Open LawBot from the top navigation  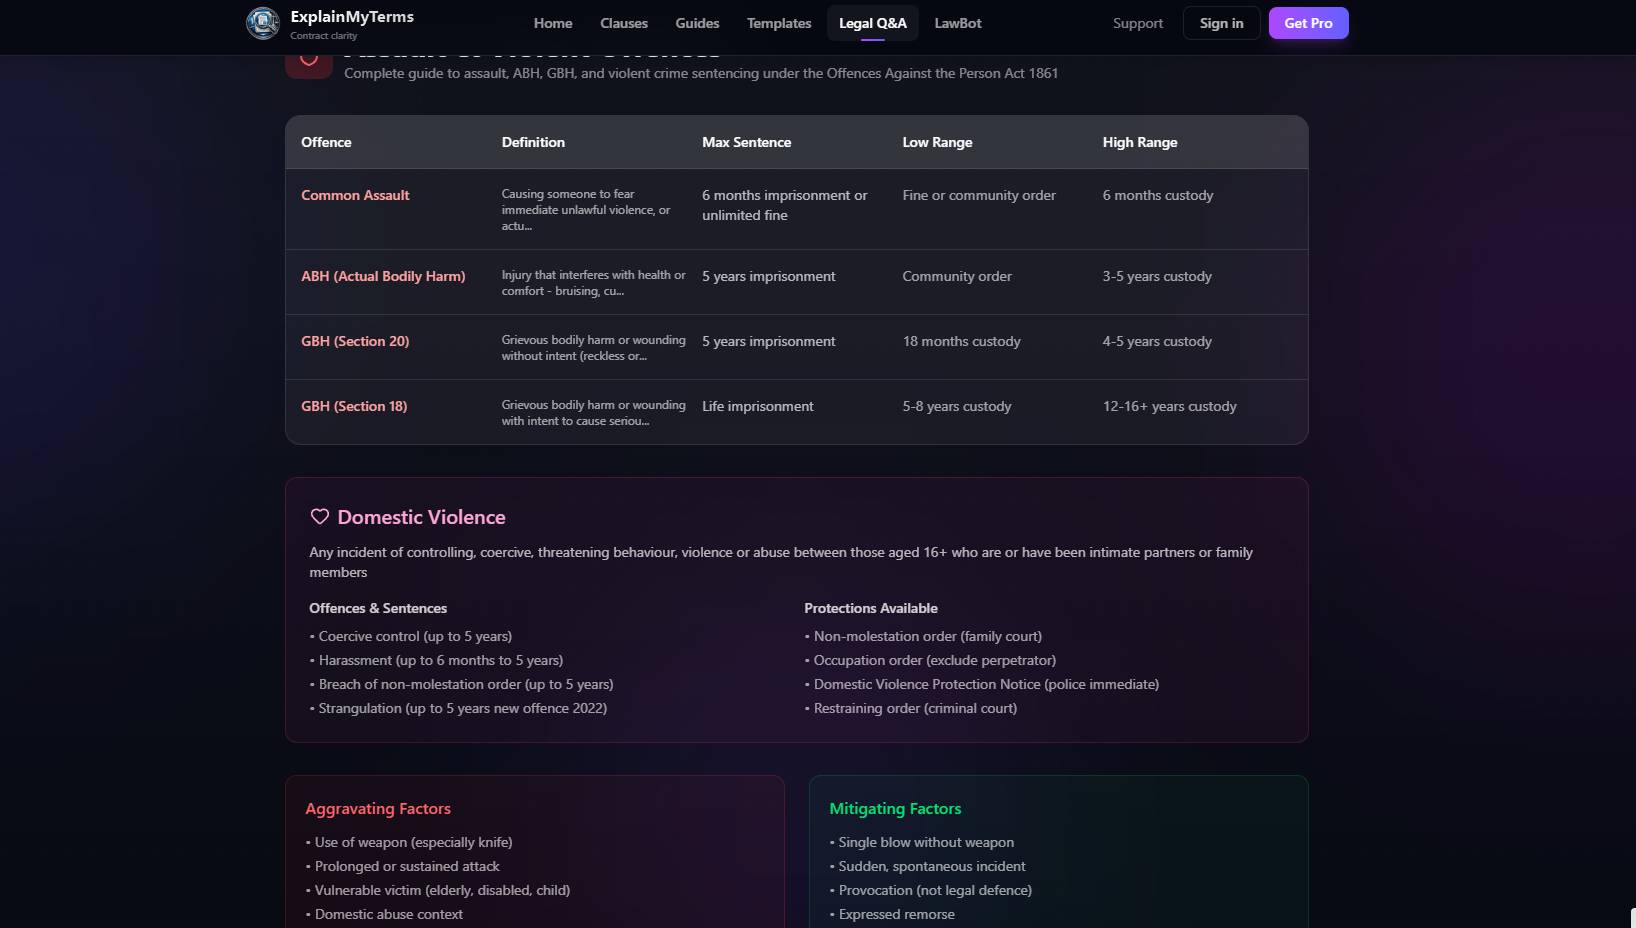(x=958, y=23)
